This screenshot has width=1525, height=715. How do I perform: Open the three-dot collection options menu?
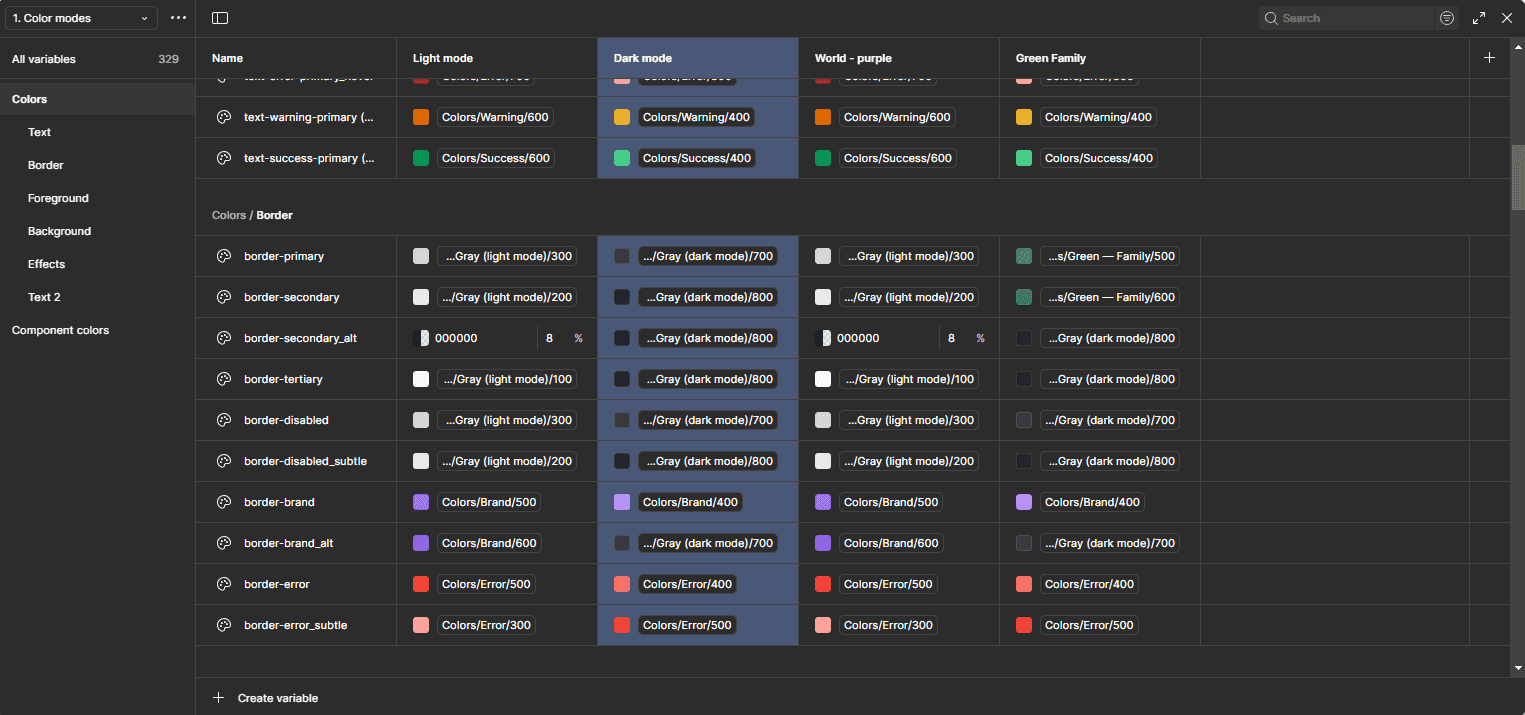[178, 18]
